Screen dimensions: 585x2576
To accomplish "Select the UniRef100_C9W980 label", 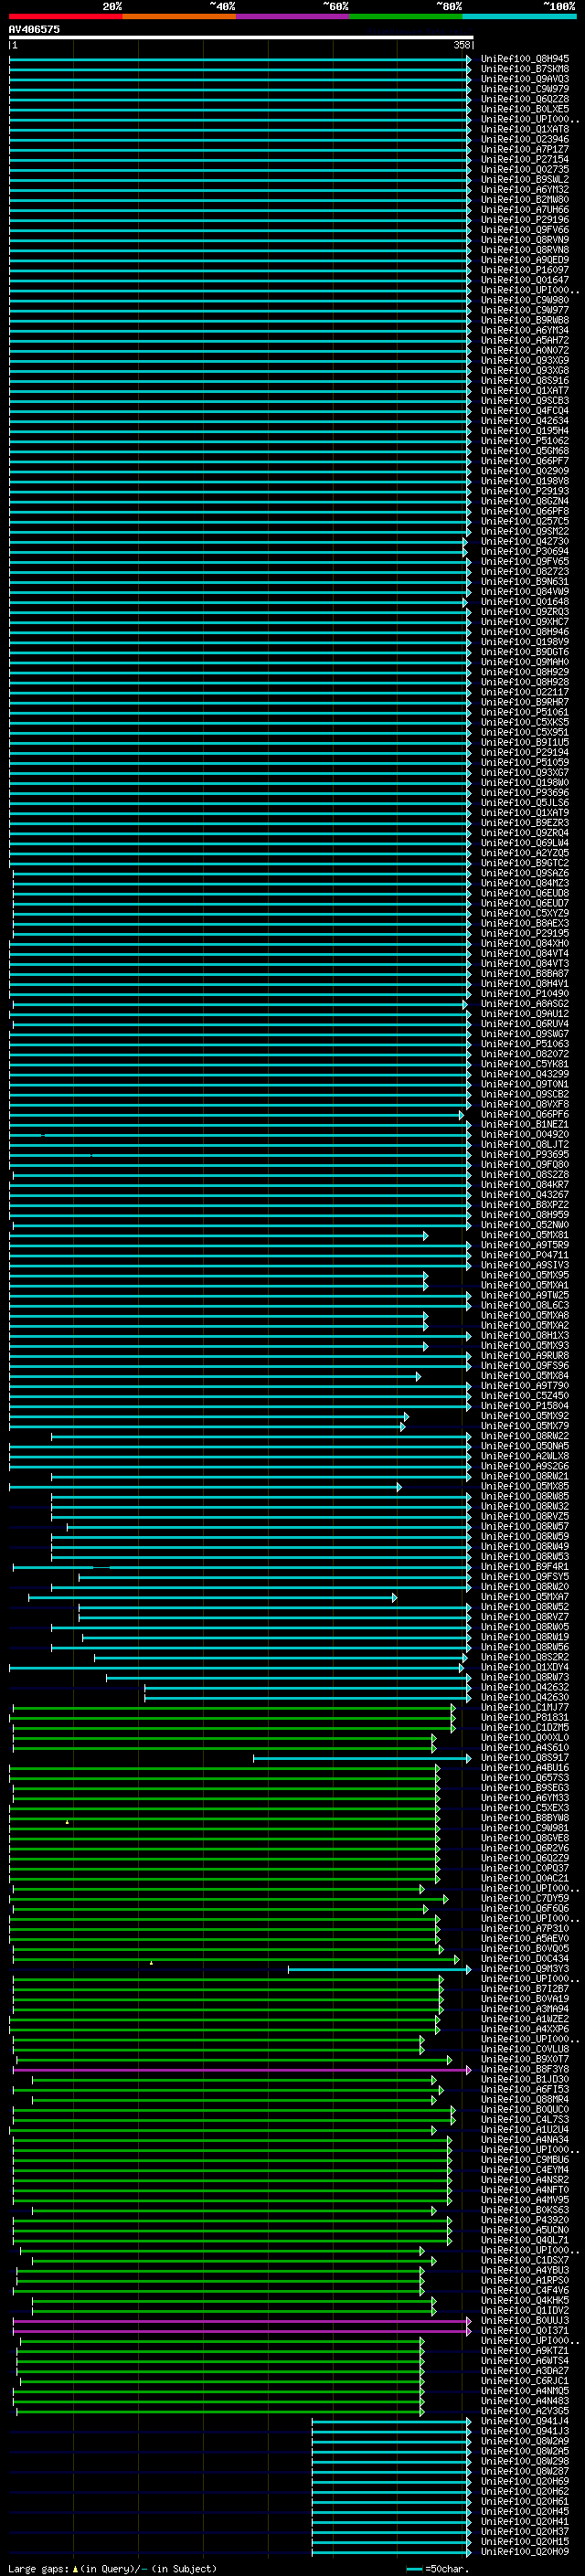I will pos(525,300).
